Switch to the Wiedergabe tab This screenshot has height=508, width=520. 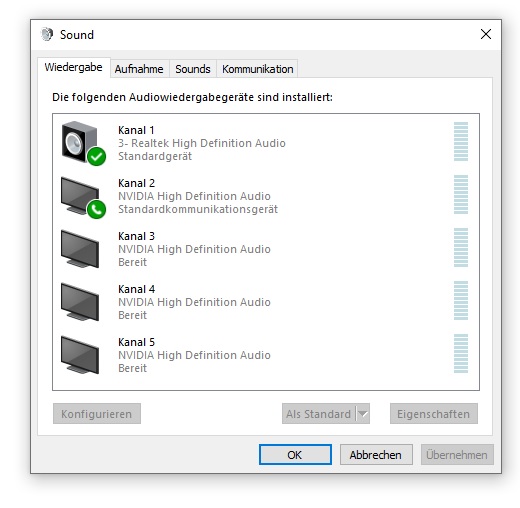(73, 67)
